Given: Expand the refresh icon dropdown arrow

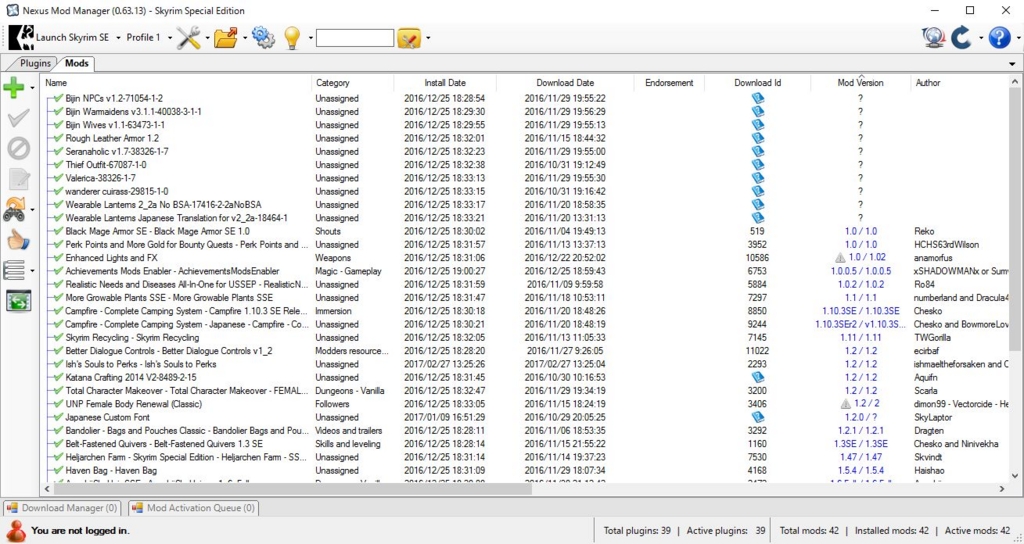Looking at the screenshot, I should pos(980,38).
